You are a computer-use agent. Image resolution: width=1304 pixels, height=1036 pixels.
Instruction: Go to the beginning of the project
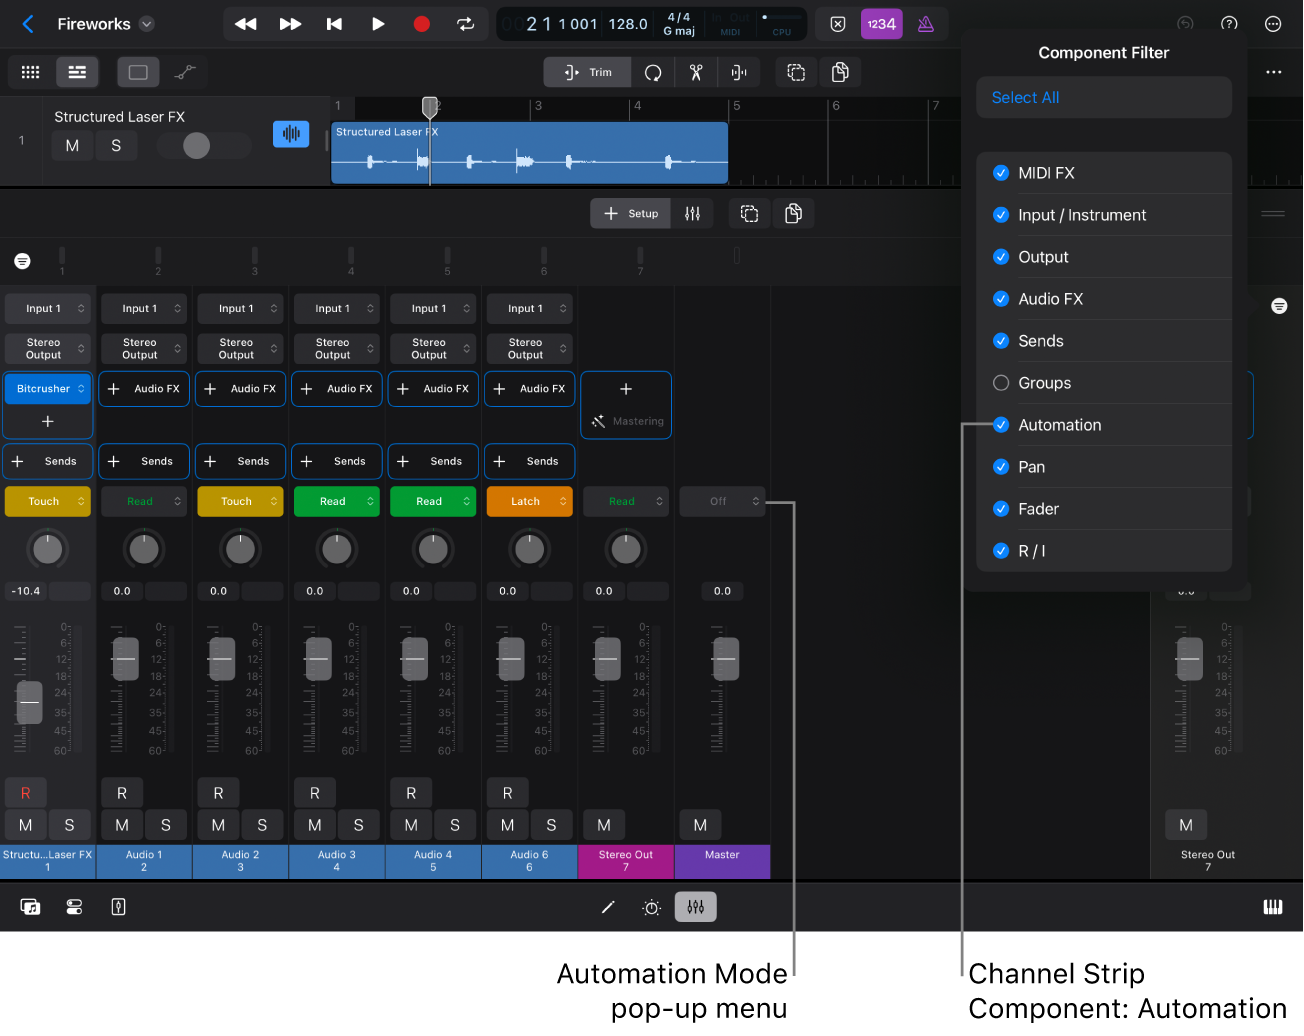[x=334, y=24]
